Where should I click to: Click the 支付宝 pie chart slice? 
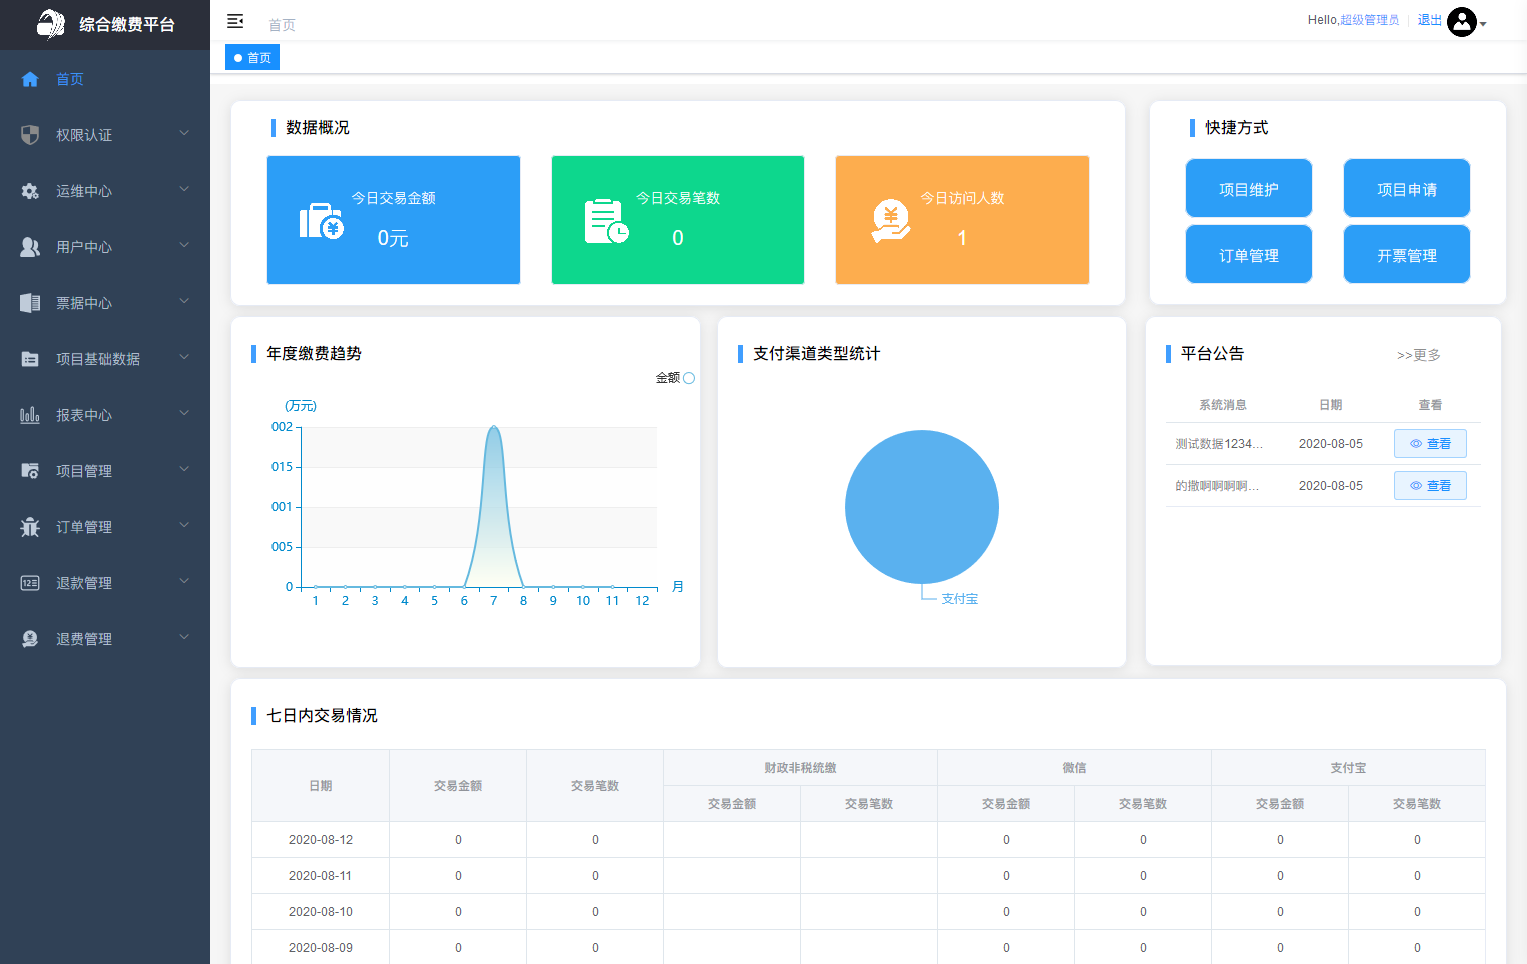pos(922,506)
